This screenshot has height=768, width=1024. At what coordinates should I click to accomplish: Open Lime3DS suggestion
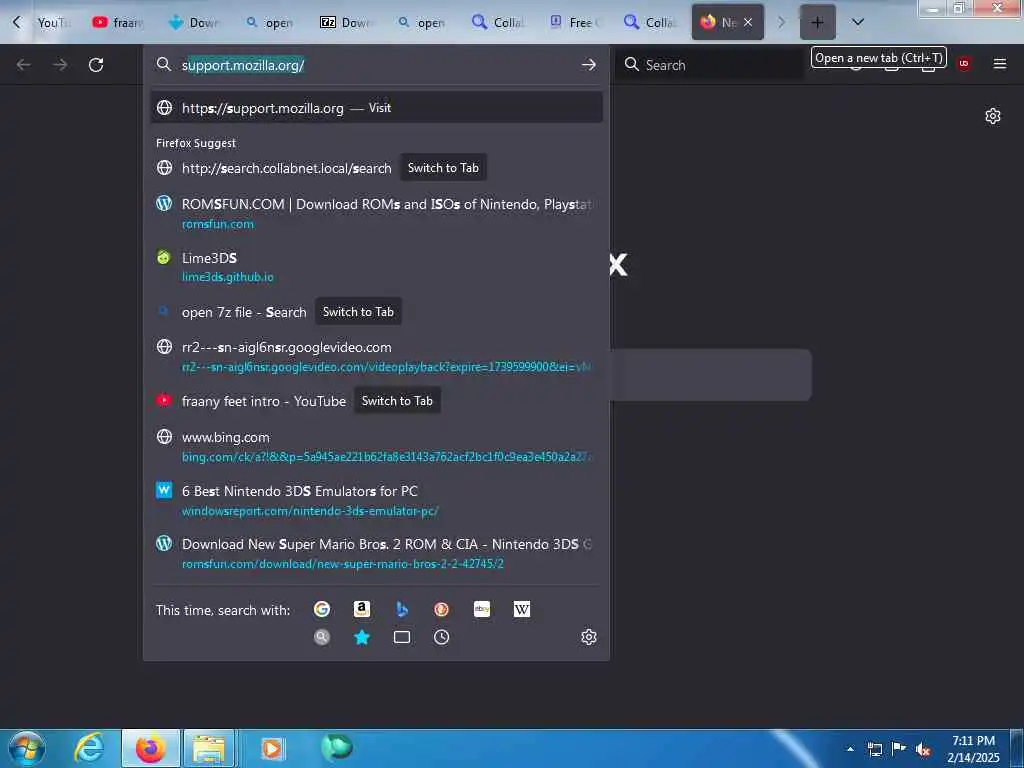[x=376, y=267]
